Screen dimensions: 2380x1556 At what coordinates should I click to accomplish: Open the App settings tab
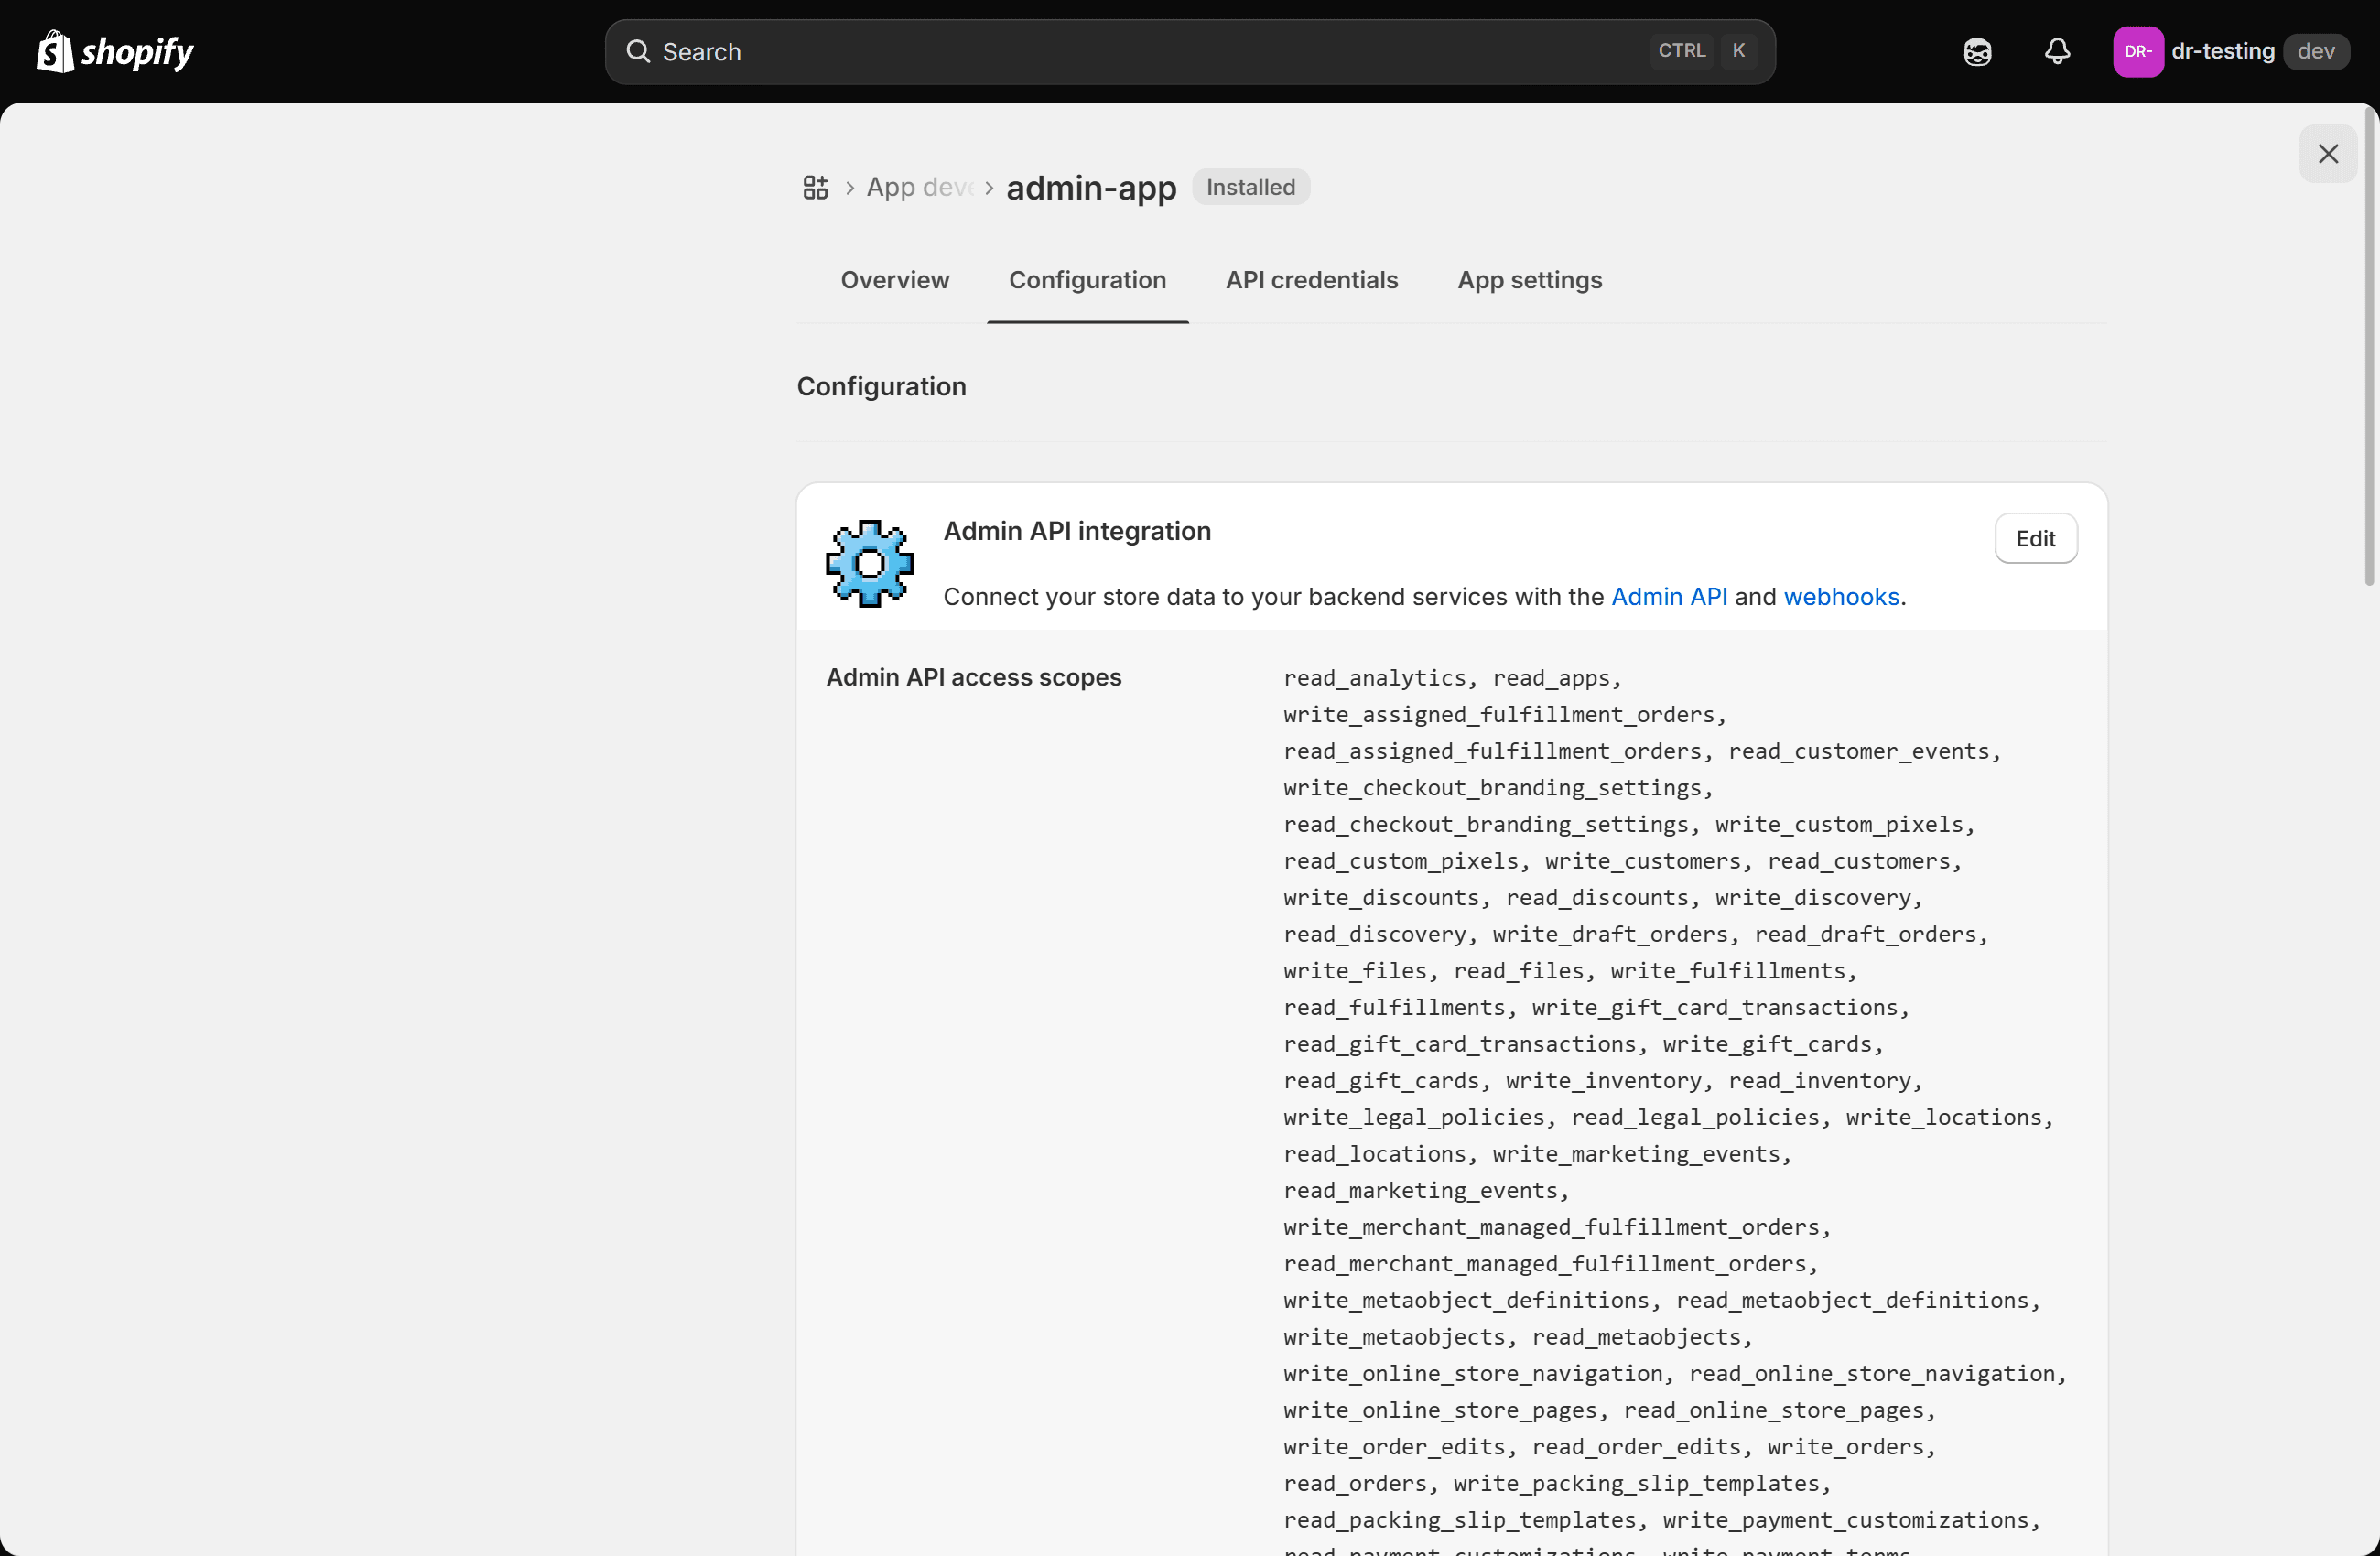(1529, 280)
